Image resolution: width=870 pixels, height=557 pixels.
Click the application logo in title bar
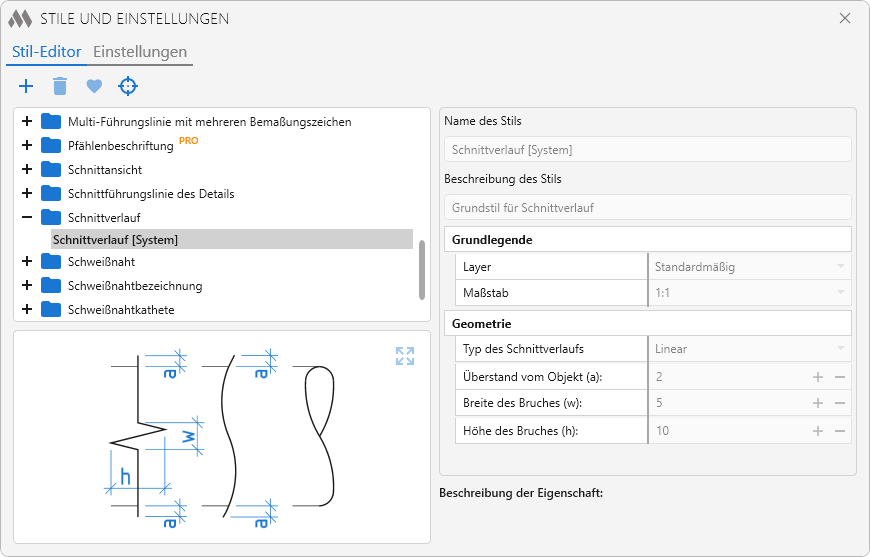(21, 19)
